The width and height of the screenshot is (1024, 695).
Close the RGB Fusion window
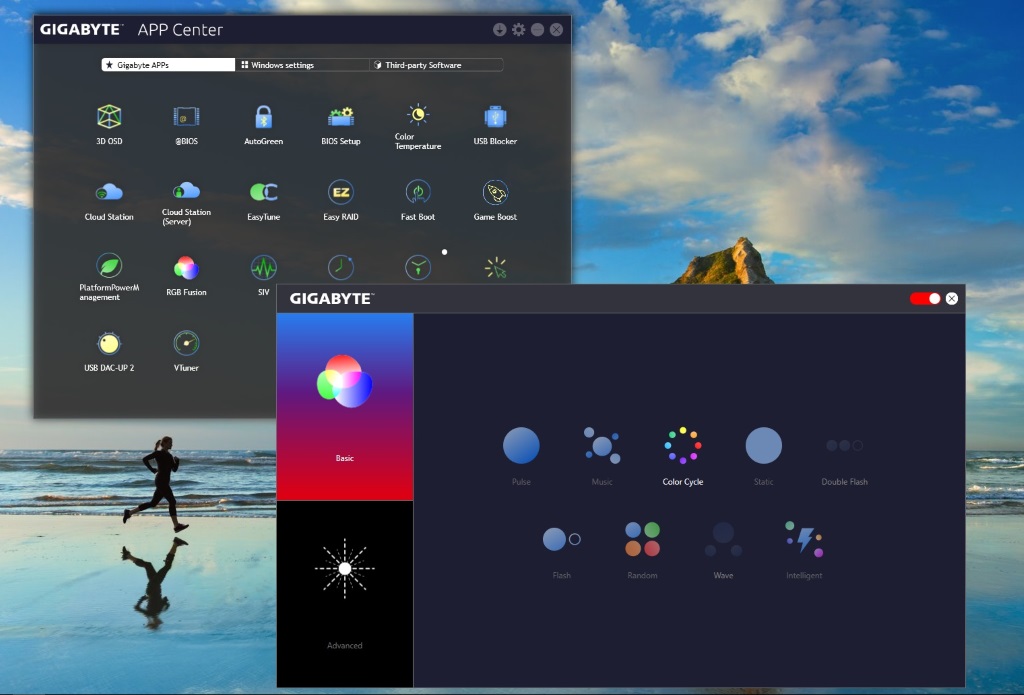click(952, 299)
